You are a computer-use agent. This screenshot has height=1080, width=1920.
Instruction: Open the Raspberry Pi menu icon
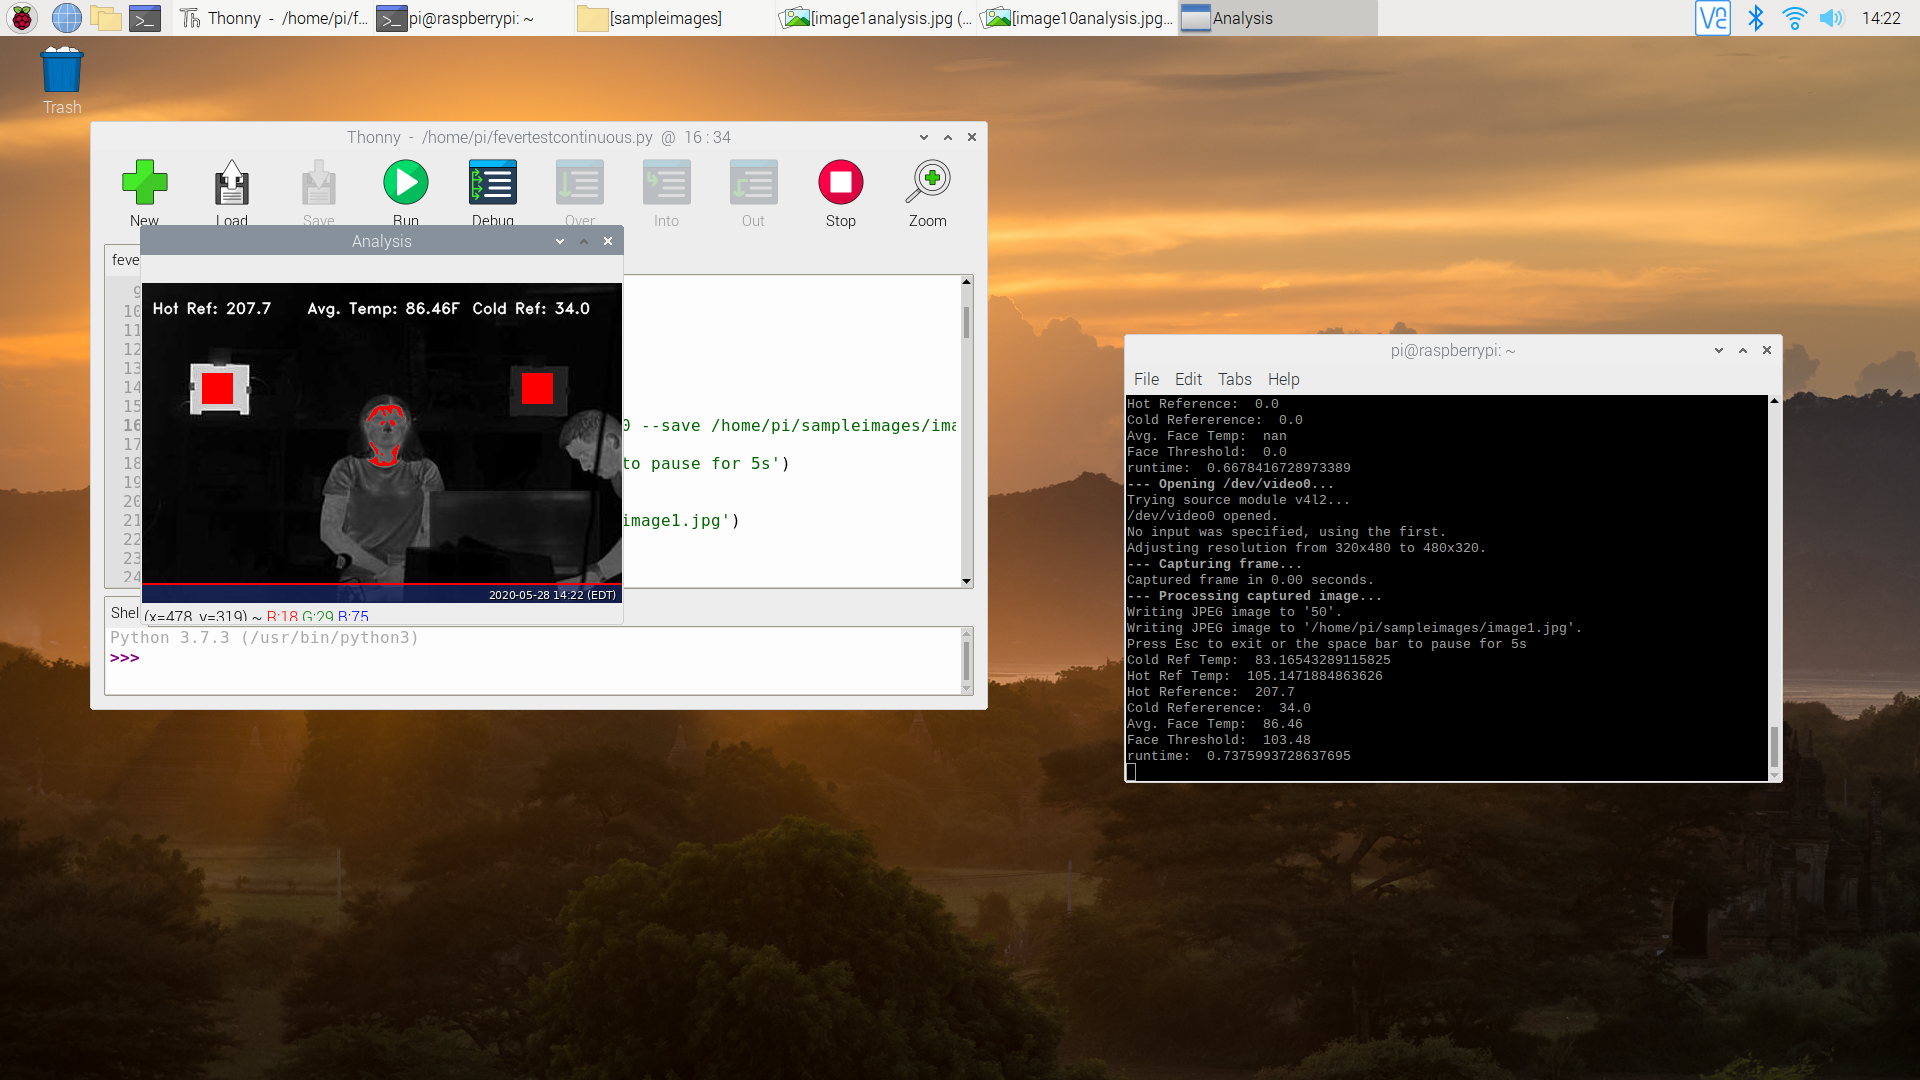22,18
